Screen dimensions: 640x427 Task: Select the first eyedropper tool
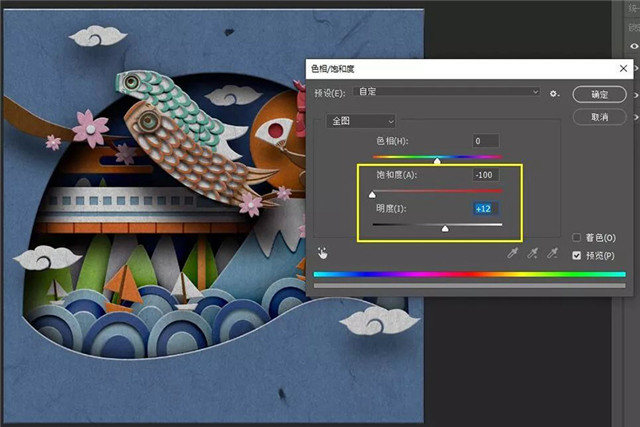(x=511, y=254)
